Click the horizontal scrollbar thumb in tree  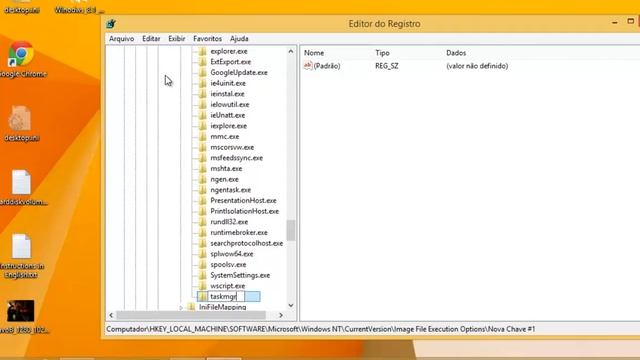pos(191,315)
